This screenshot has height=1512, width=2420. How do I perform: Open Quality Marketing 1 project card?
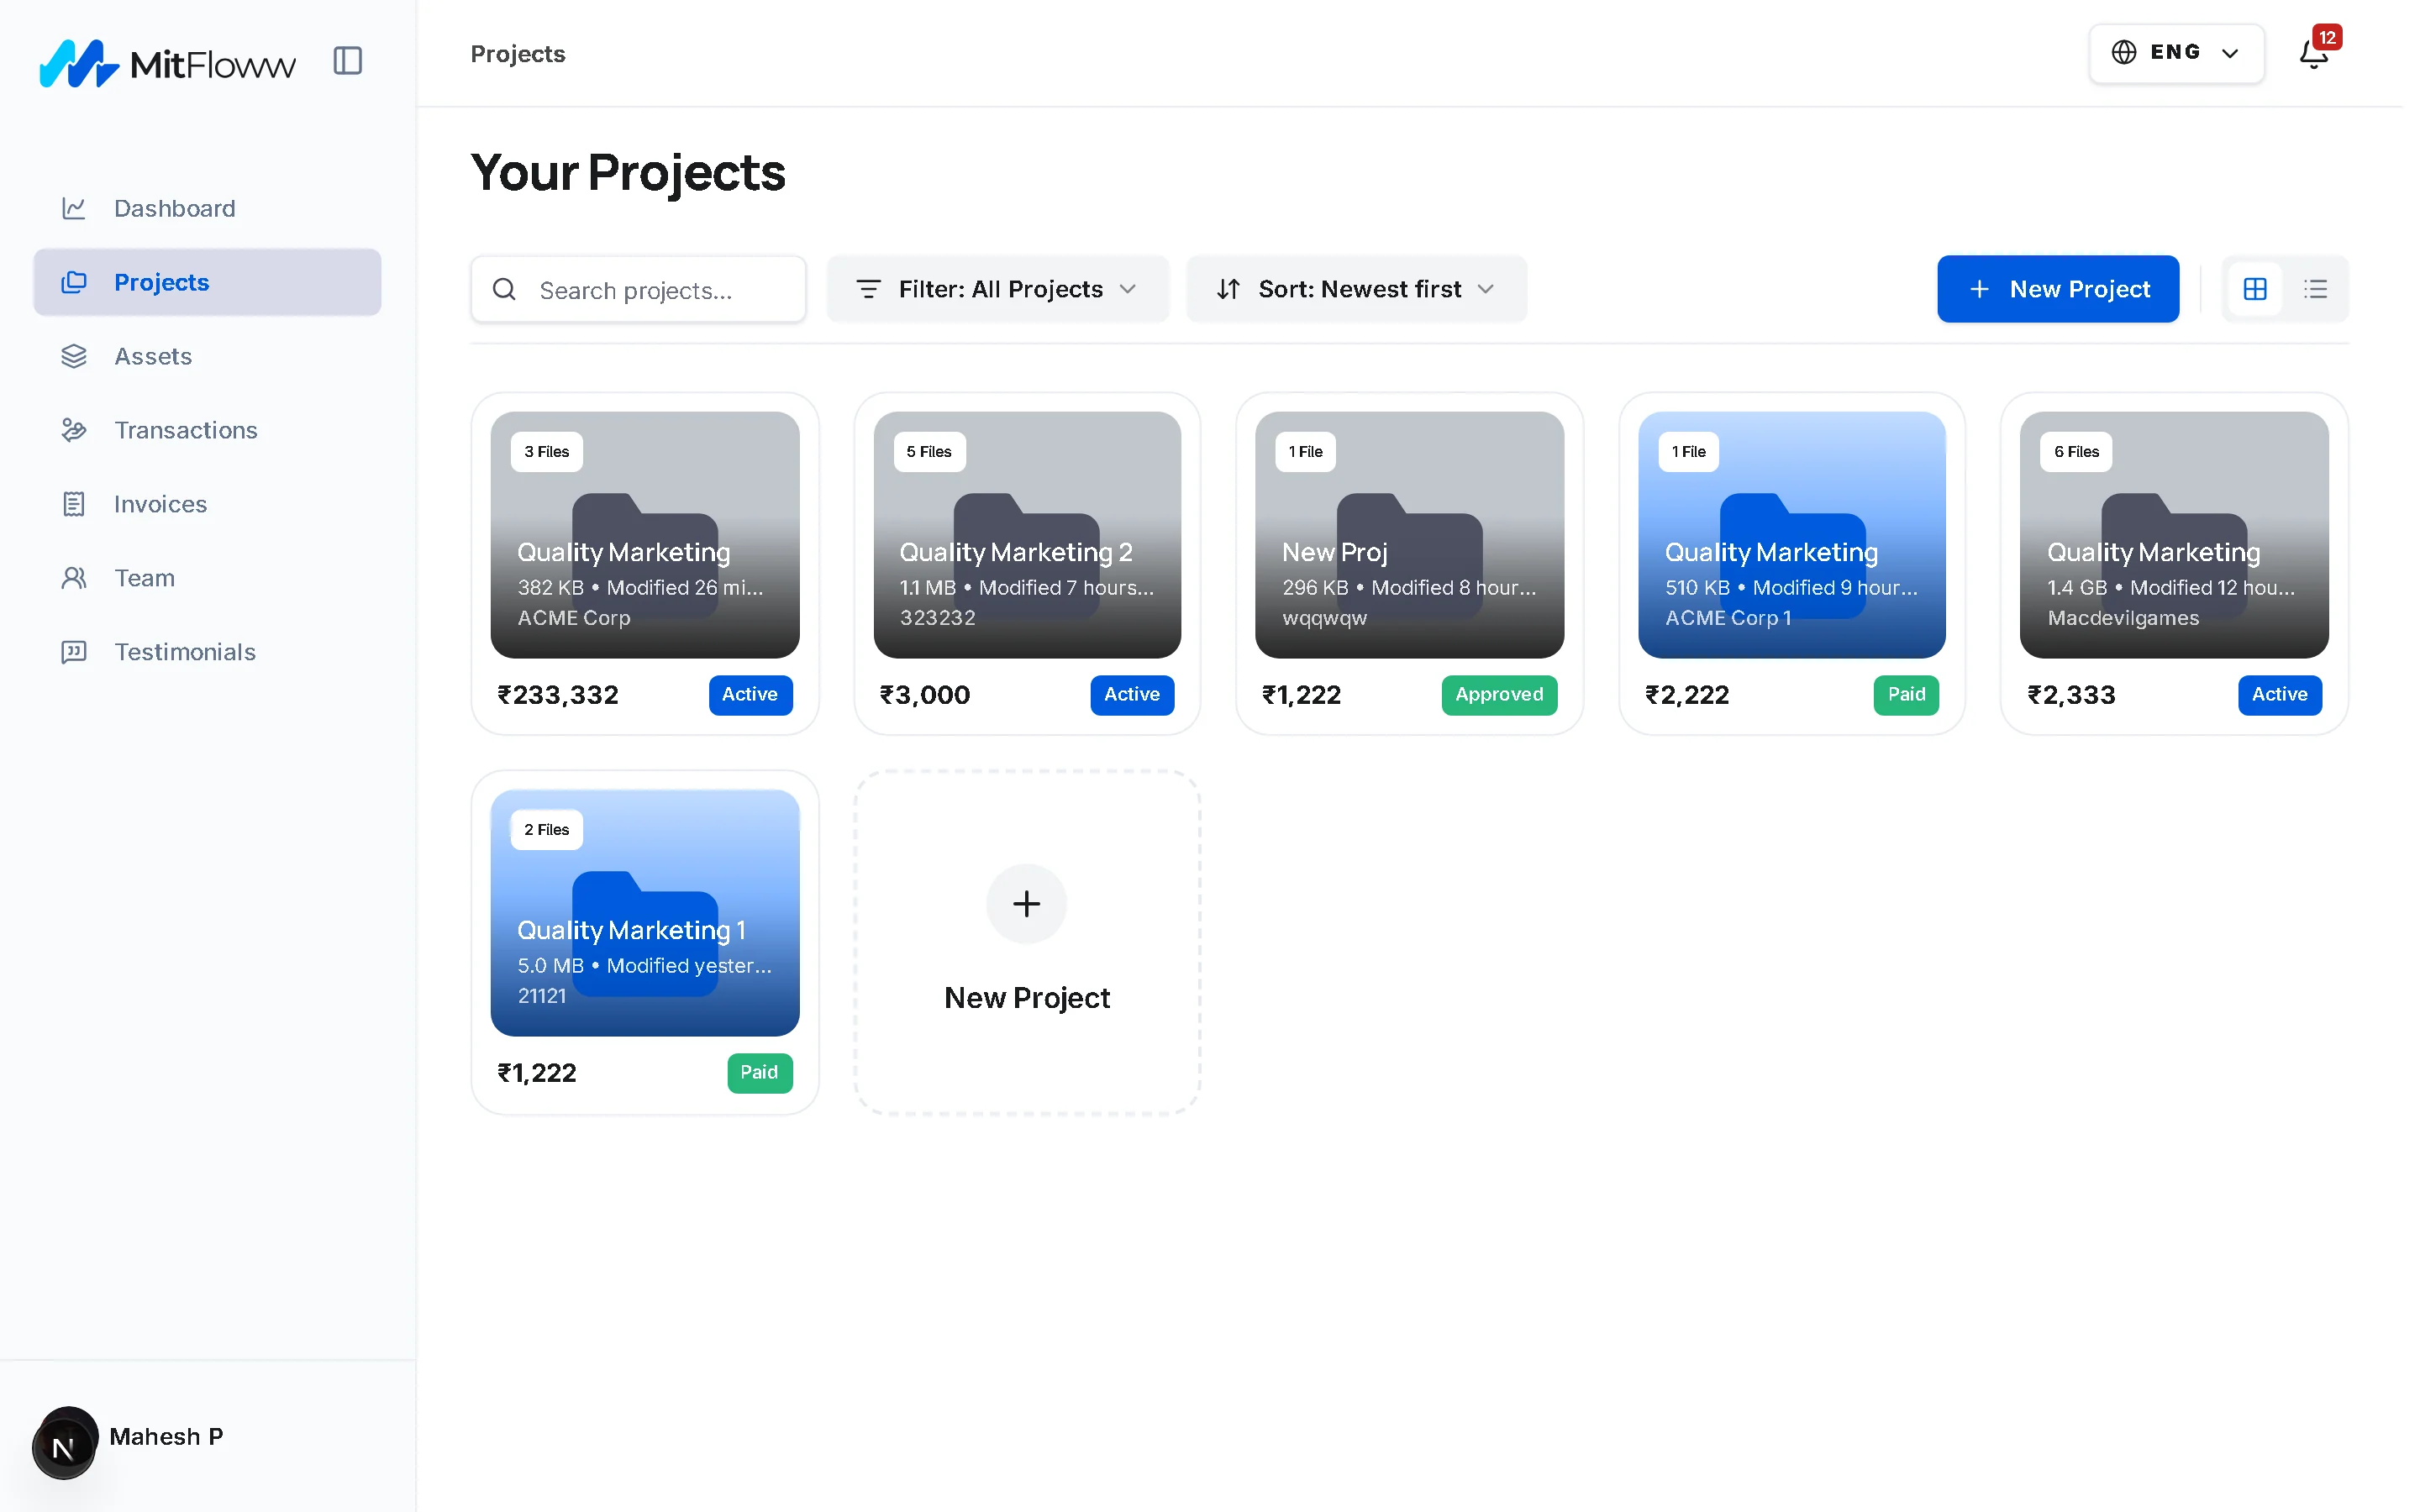click(x=645, y=942)
